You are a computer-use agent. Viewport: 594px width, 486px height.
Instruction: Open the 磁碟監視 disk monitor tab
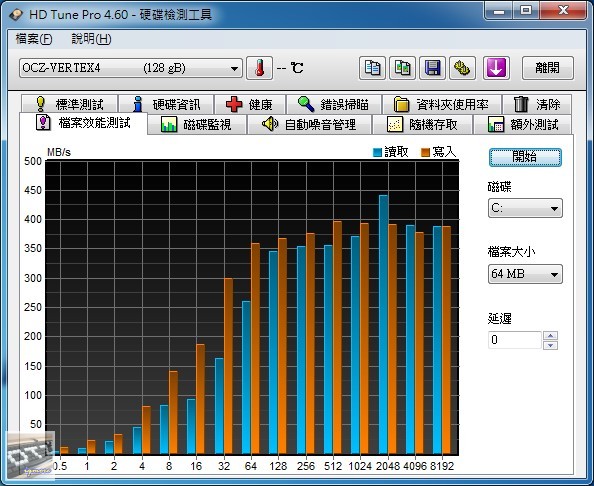pyautogui.click(x=197, y=125)
